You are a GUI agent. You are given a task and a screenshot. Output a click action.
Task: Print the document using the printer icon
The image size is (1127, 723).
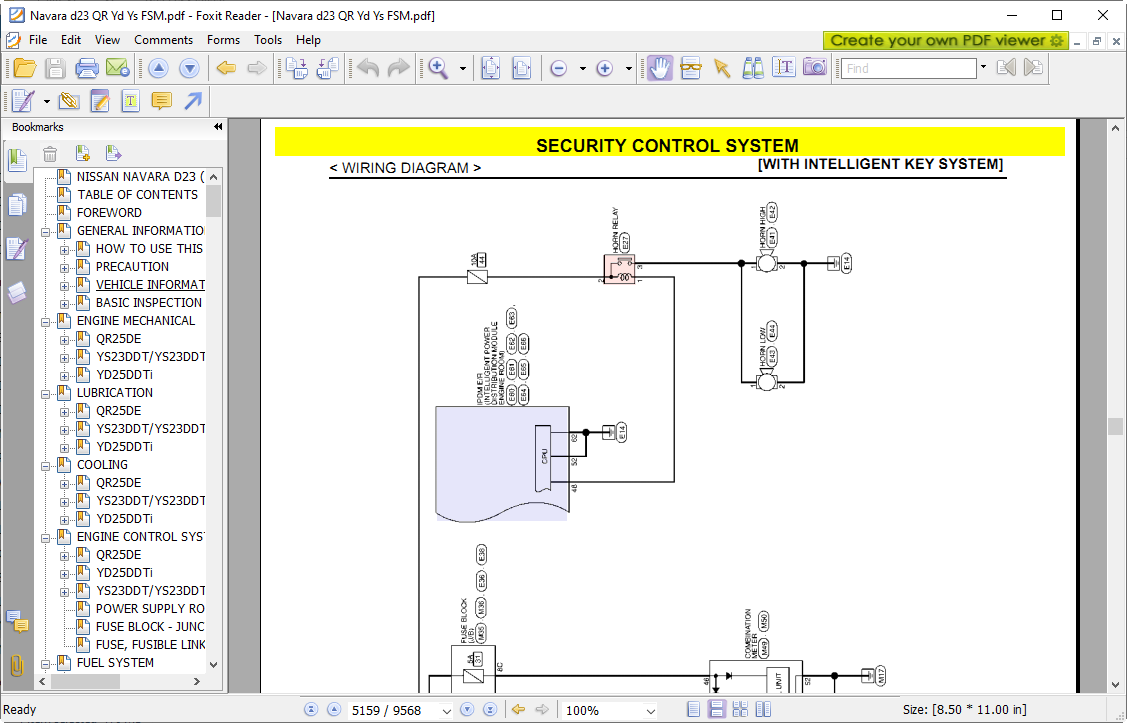pyautogui.click(x=87, y=68)
